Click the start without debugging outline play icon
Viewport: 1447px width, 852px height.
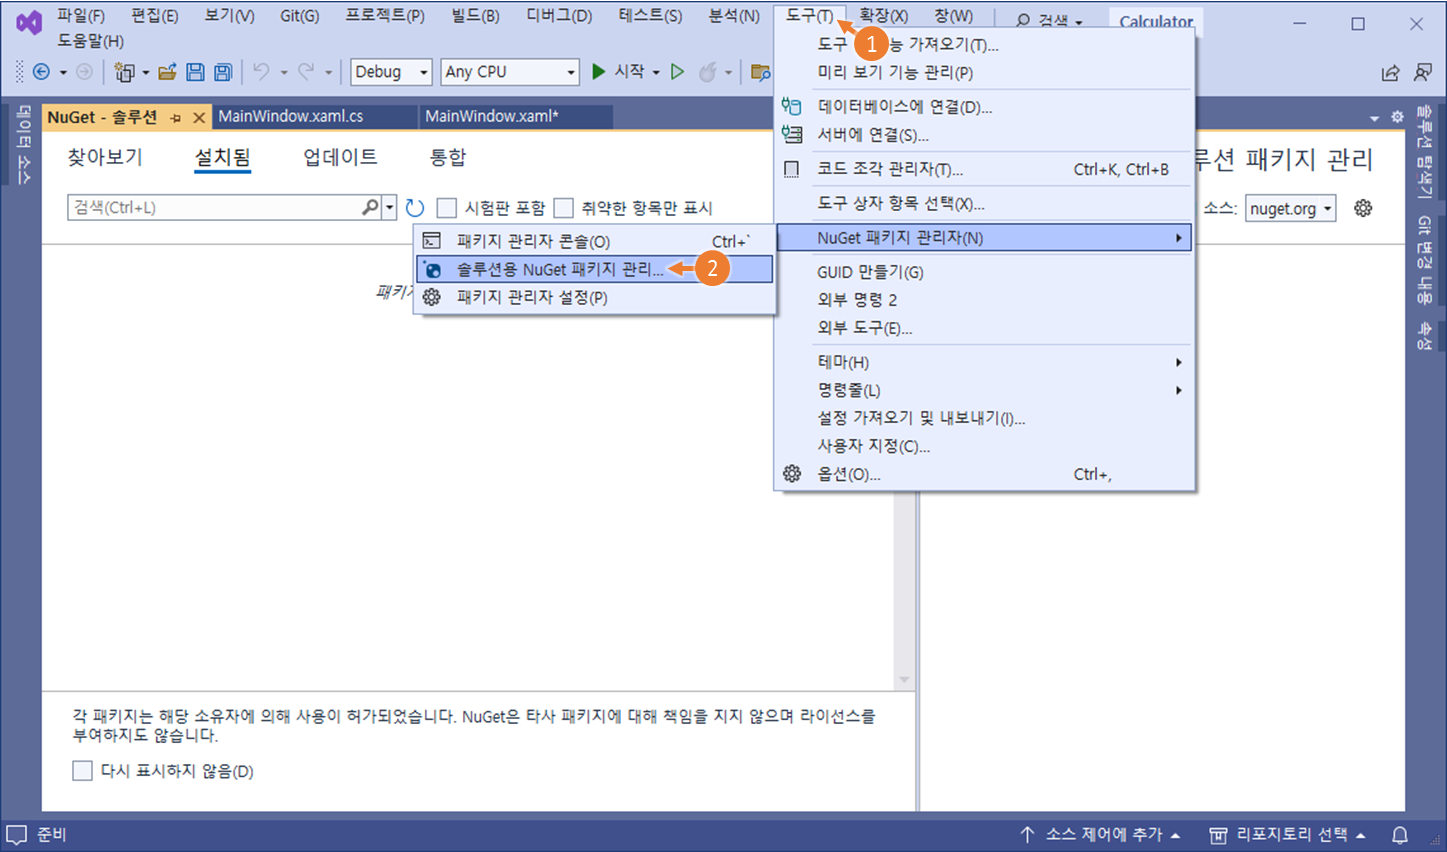coord(677,71)
